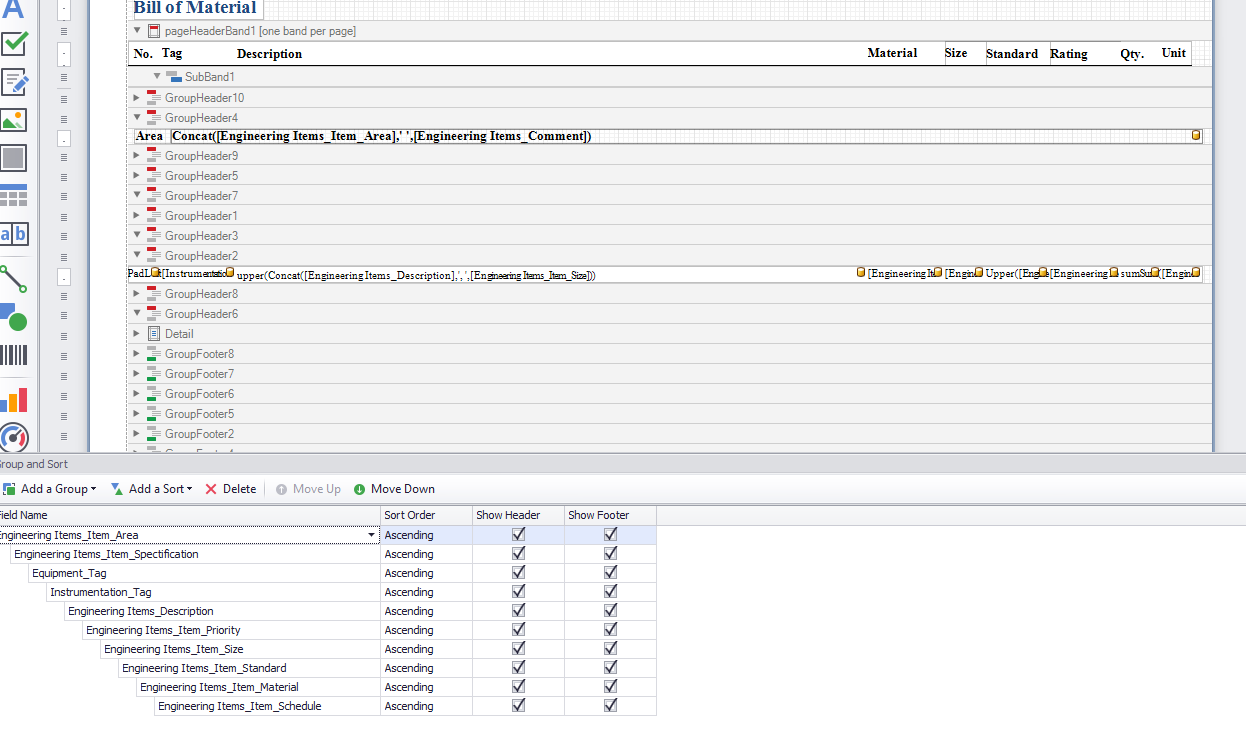Collapse the pageHeaderBand1 band
The width and height of the screenshot is (1246, 736).
click(x=137, y=31)
